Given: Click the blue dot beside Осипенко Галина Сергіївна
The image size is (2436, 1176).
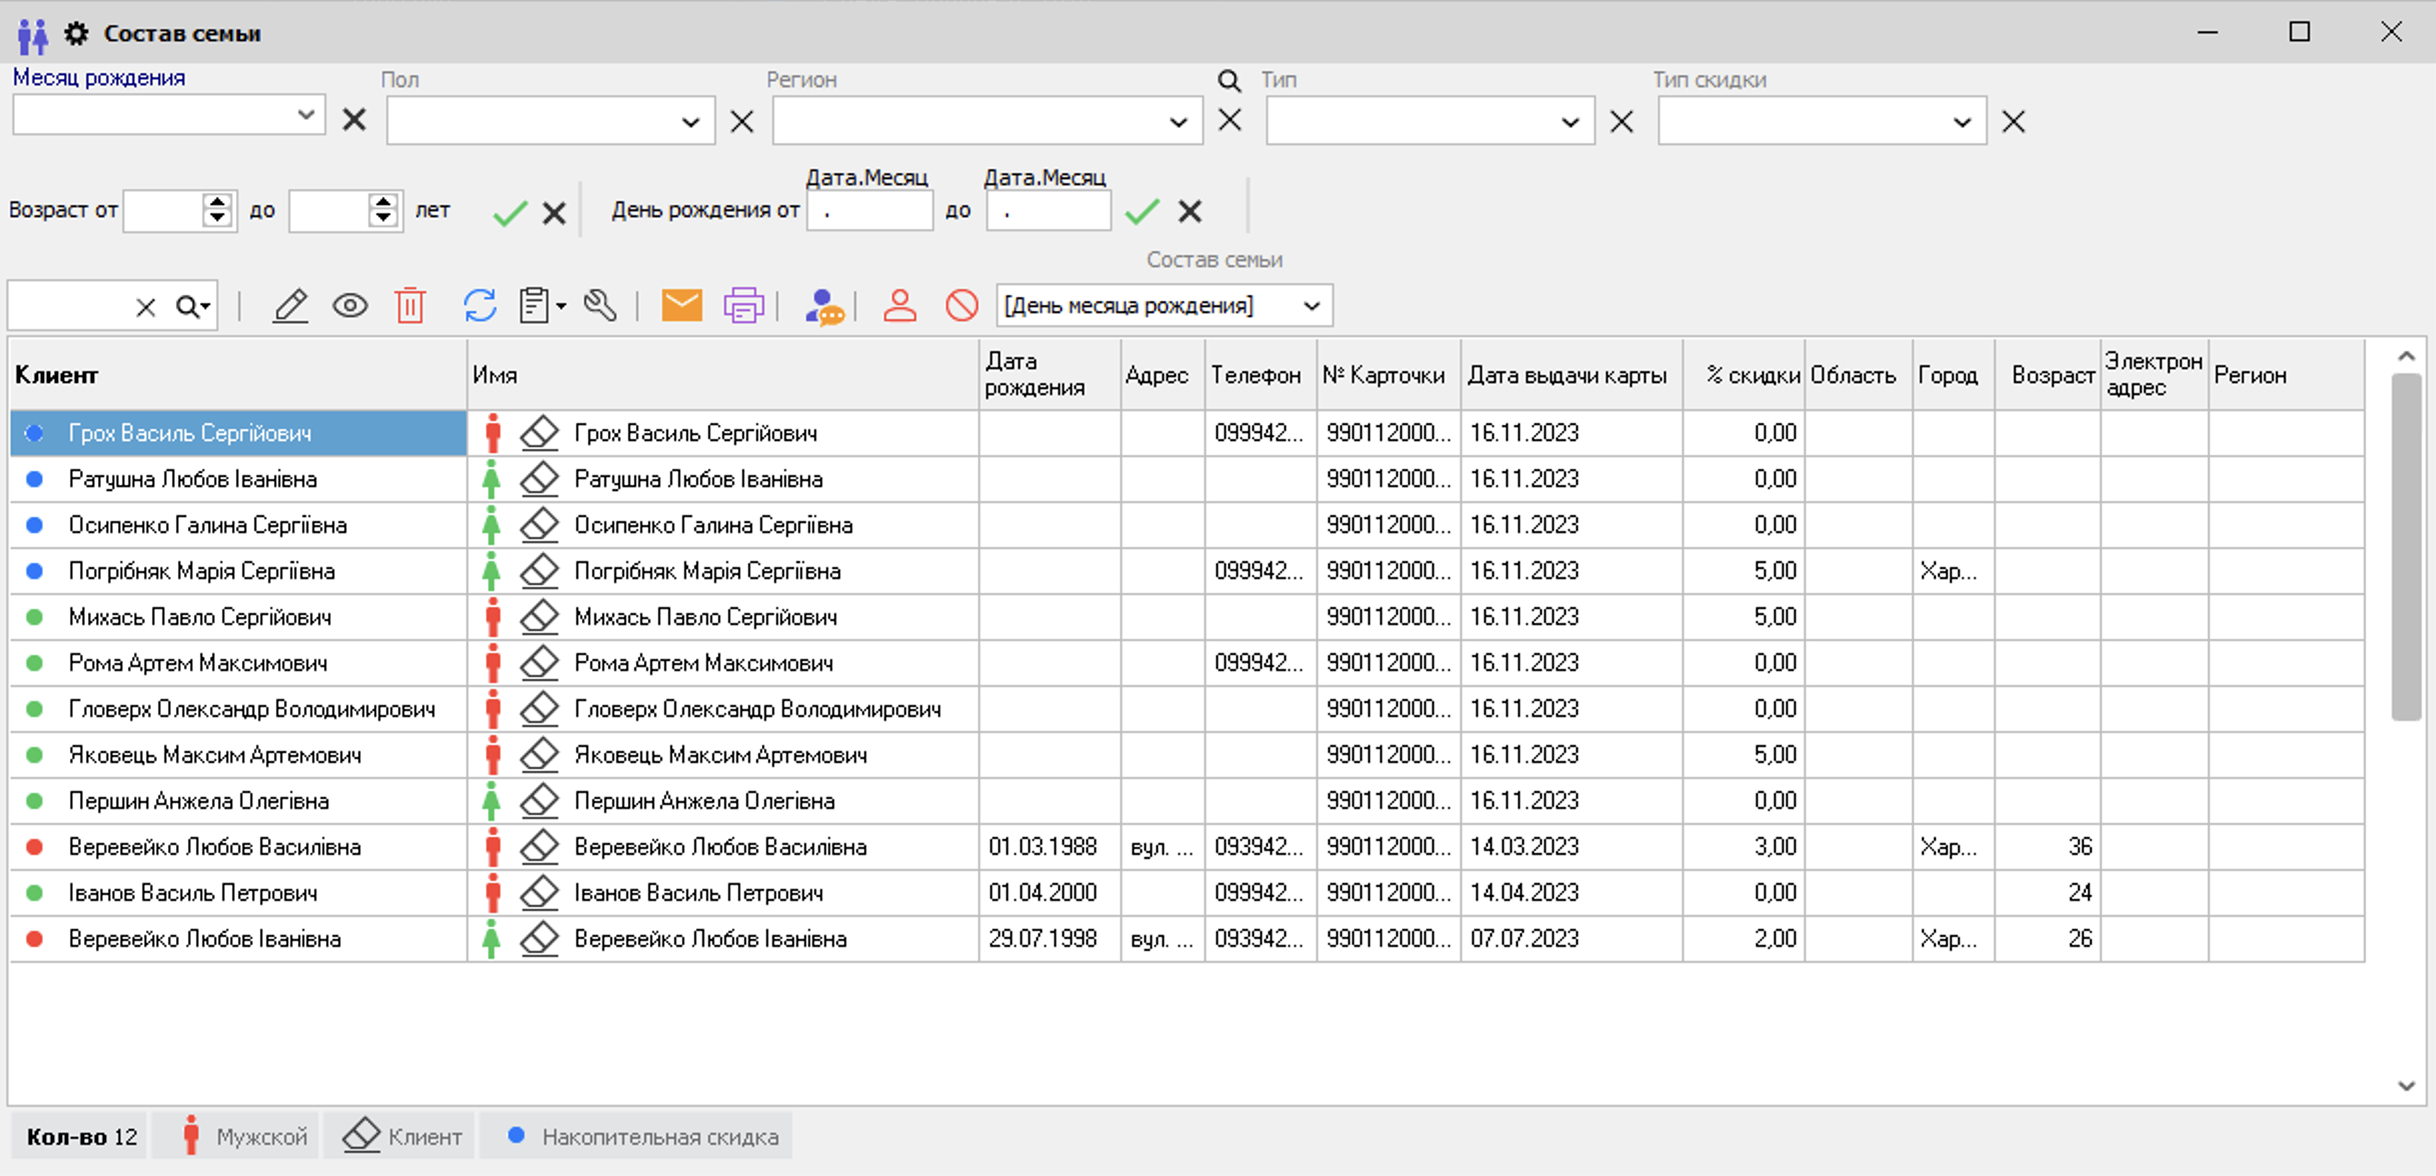Looking at the screenshot, I should [35, 525].
